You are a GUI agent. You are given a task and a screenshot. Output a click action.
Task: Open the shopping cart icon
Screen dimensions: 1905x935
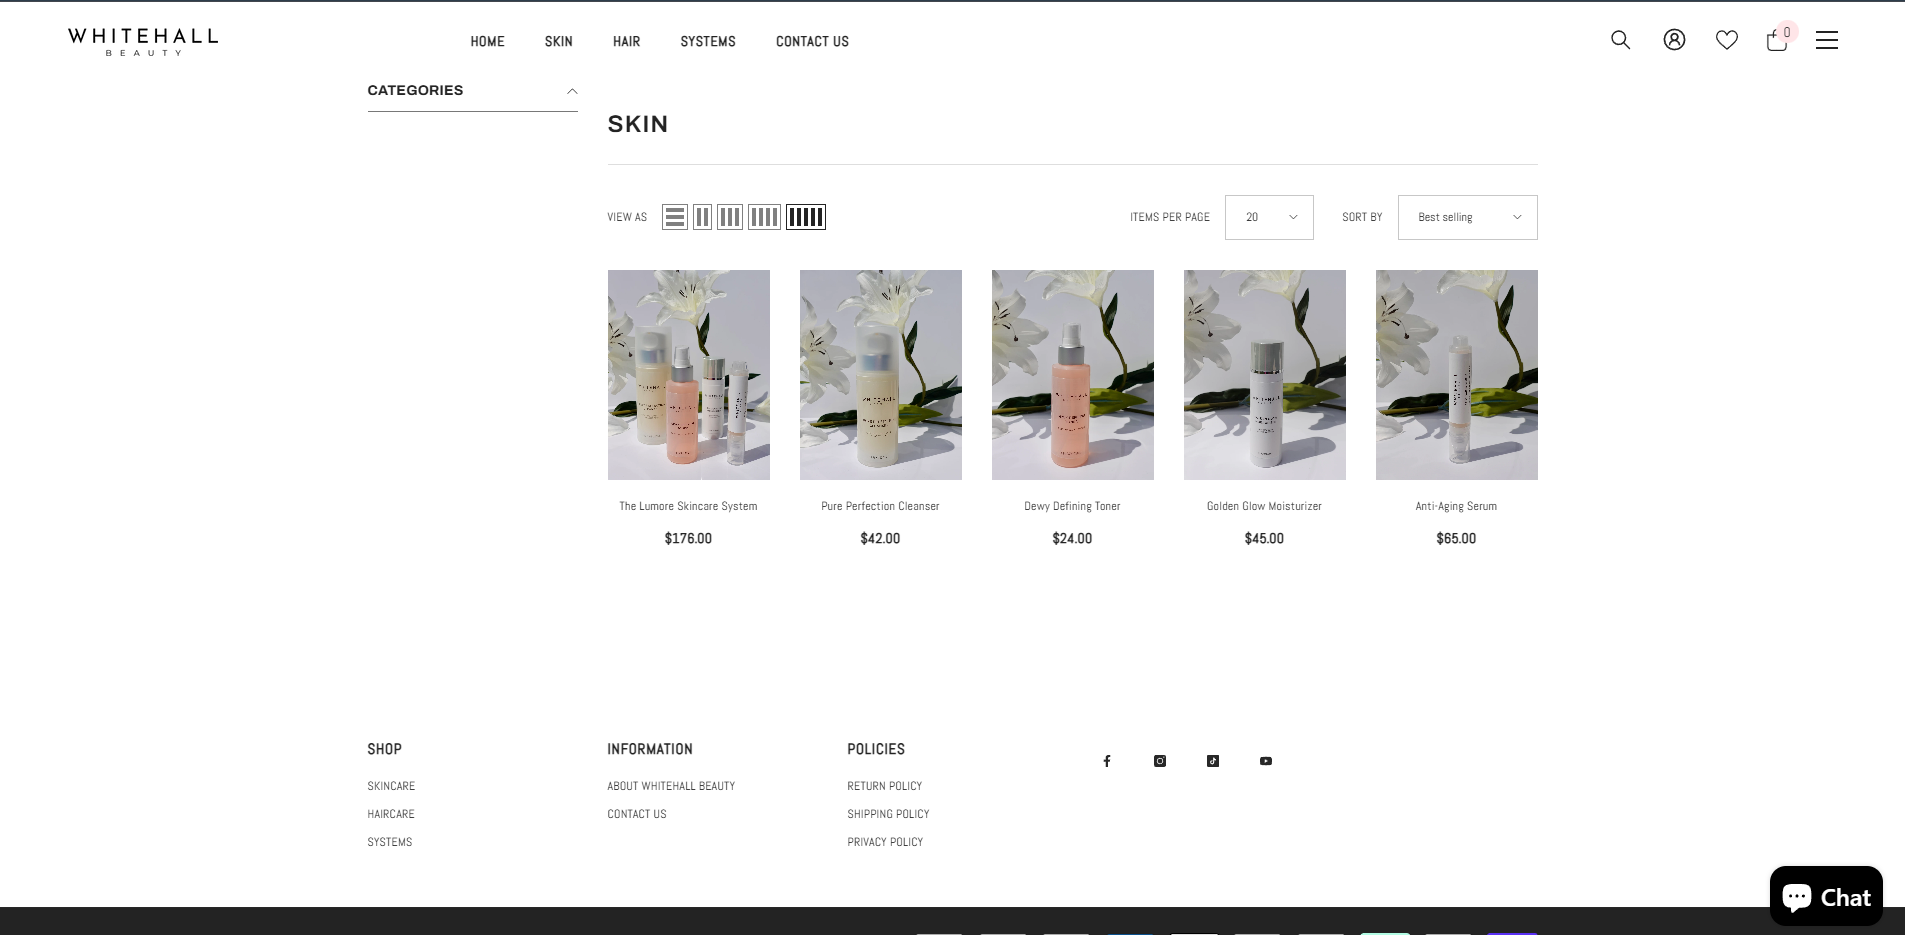[x=1777, y=41]
